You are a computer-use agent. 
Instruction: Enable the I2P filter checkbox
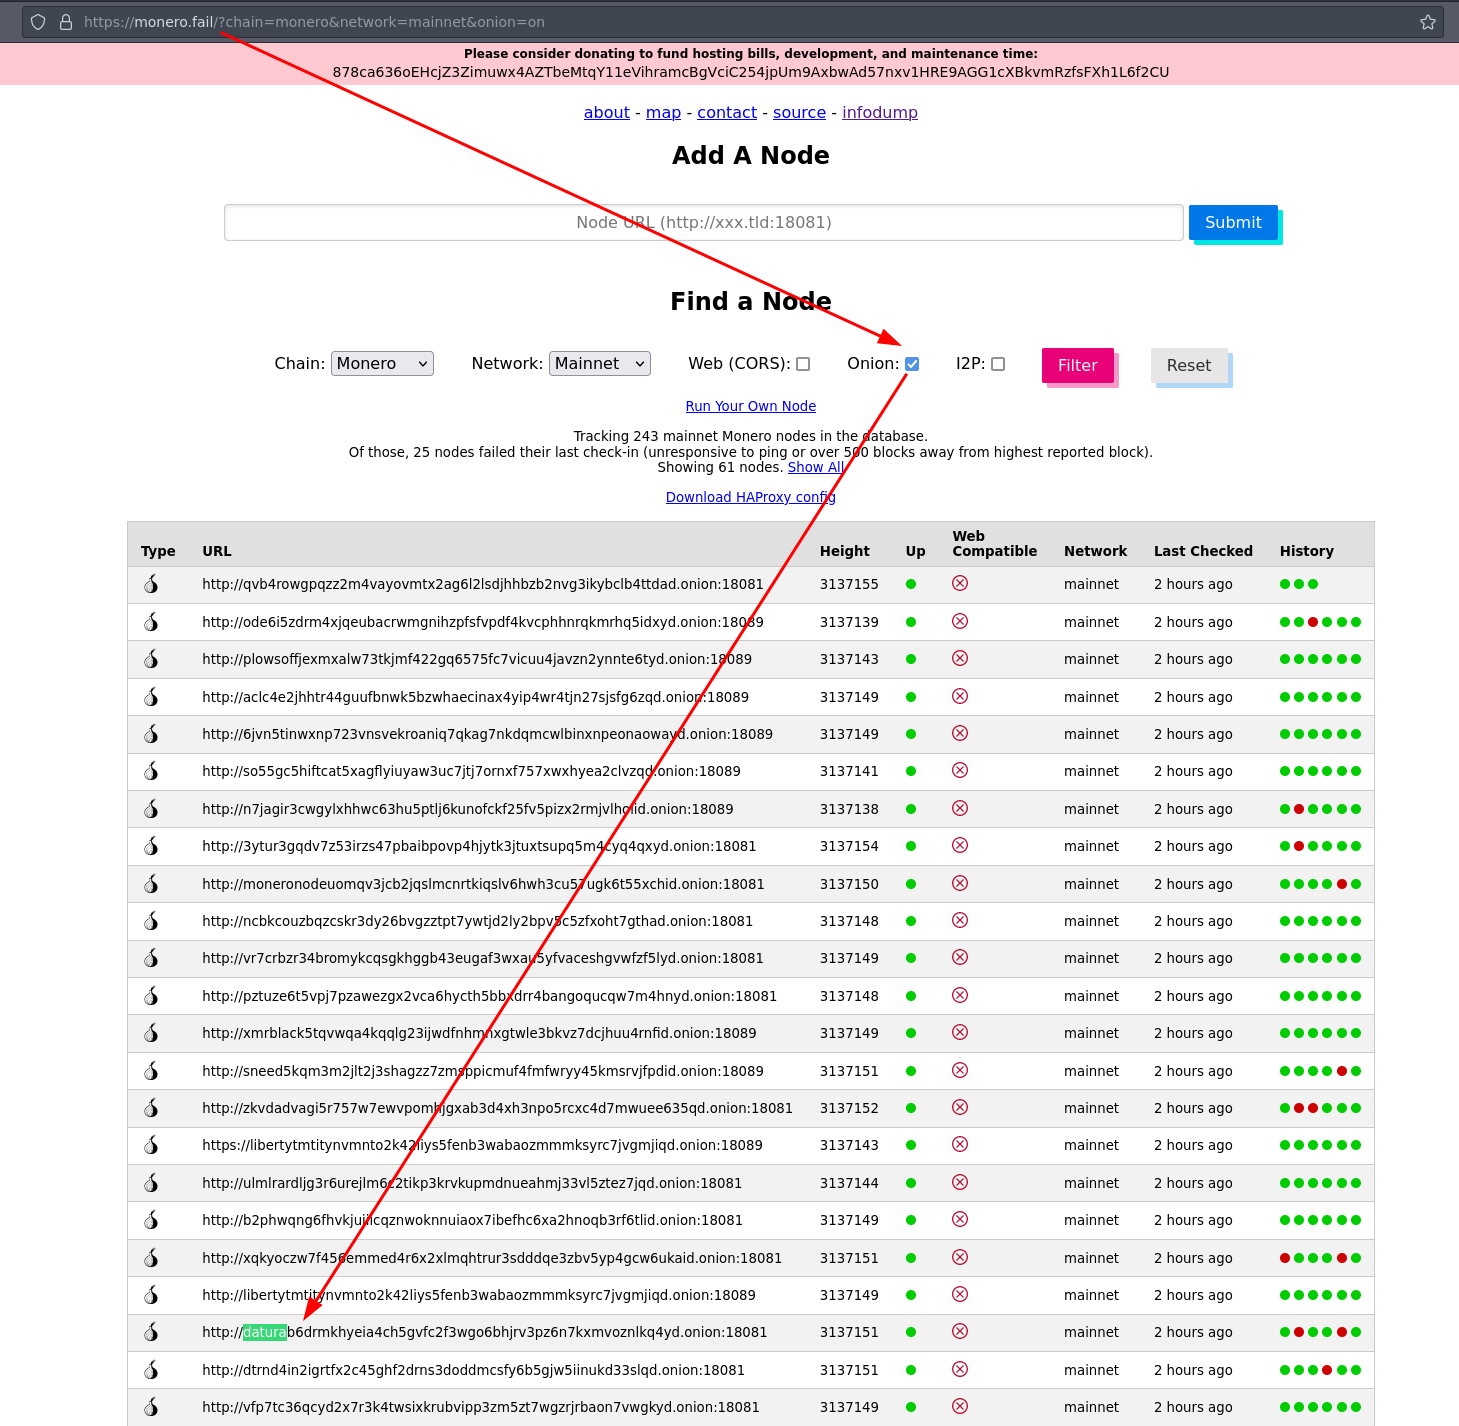point(998,364)
